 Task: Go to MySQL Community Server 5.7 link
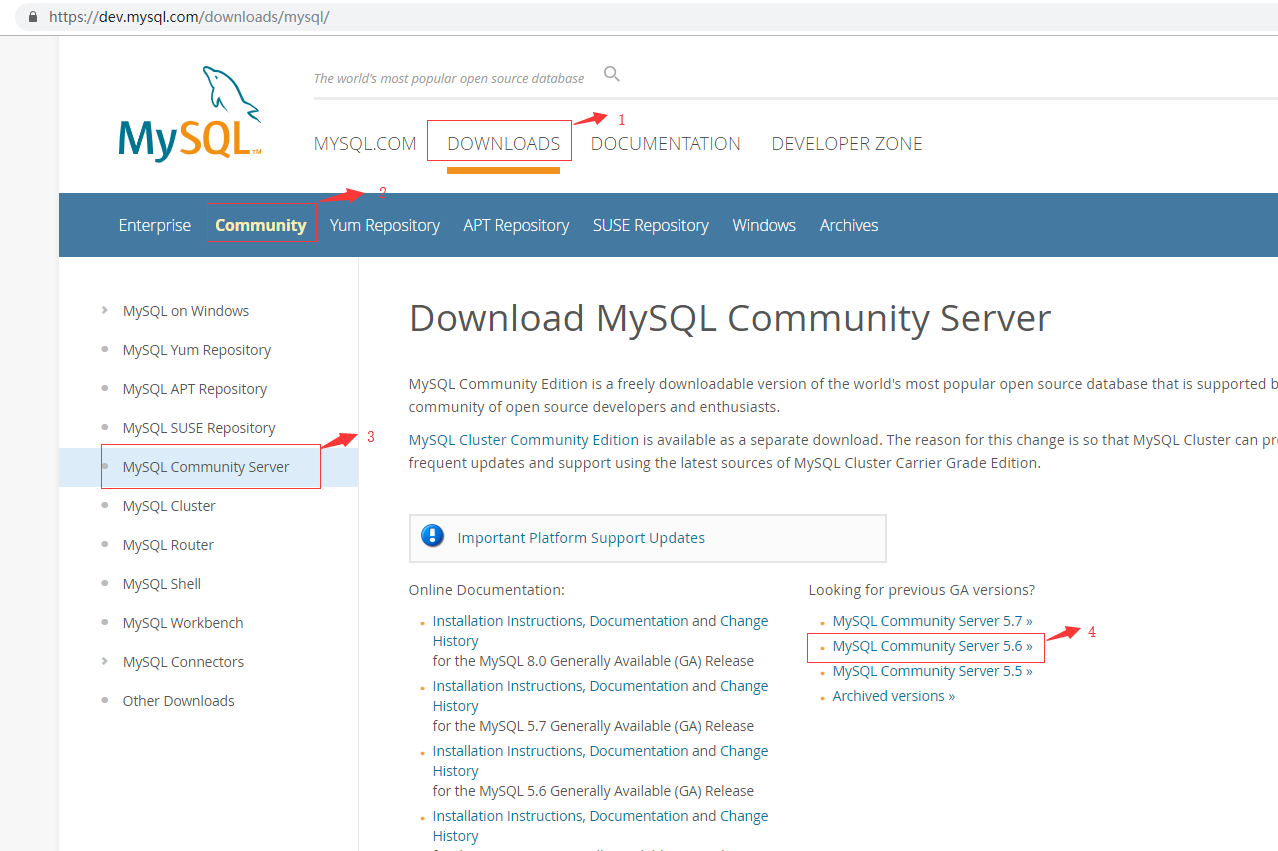(932, 621)
